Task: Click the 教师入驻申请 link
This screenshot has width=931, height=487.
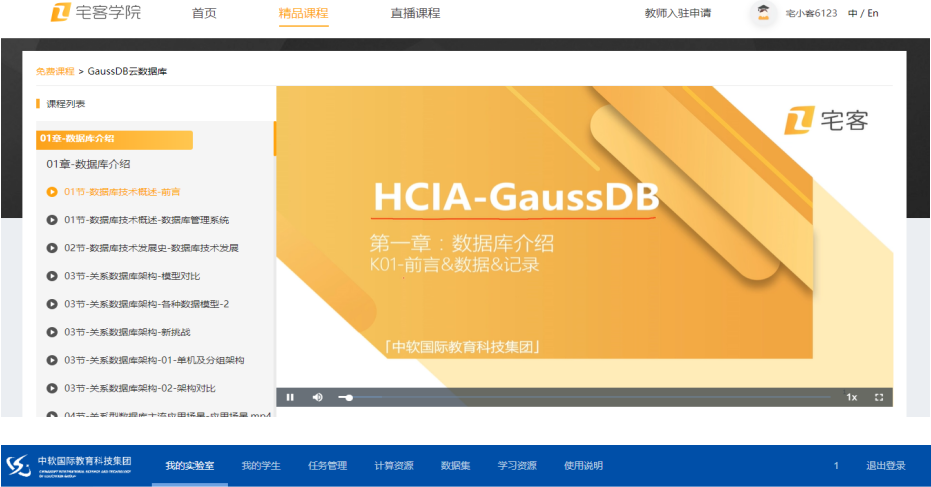Action: tap(677, 13)
